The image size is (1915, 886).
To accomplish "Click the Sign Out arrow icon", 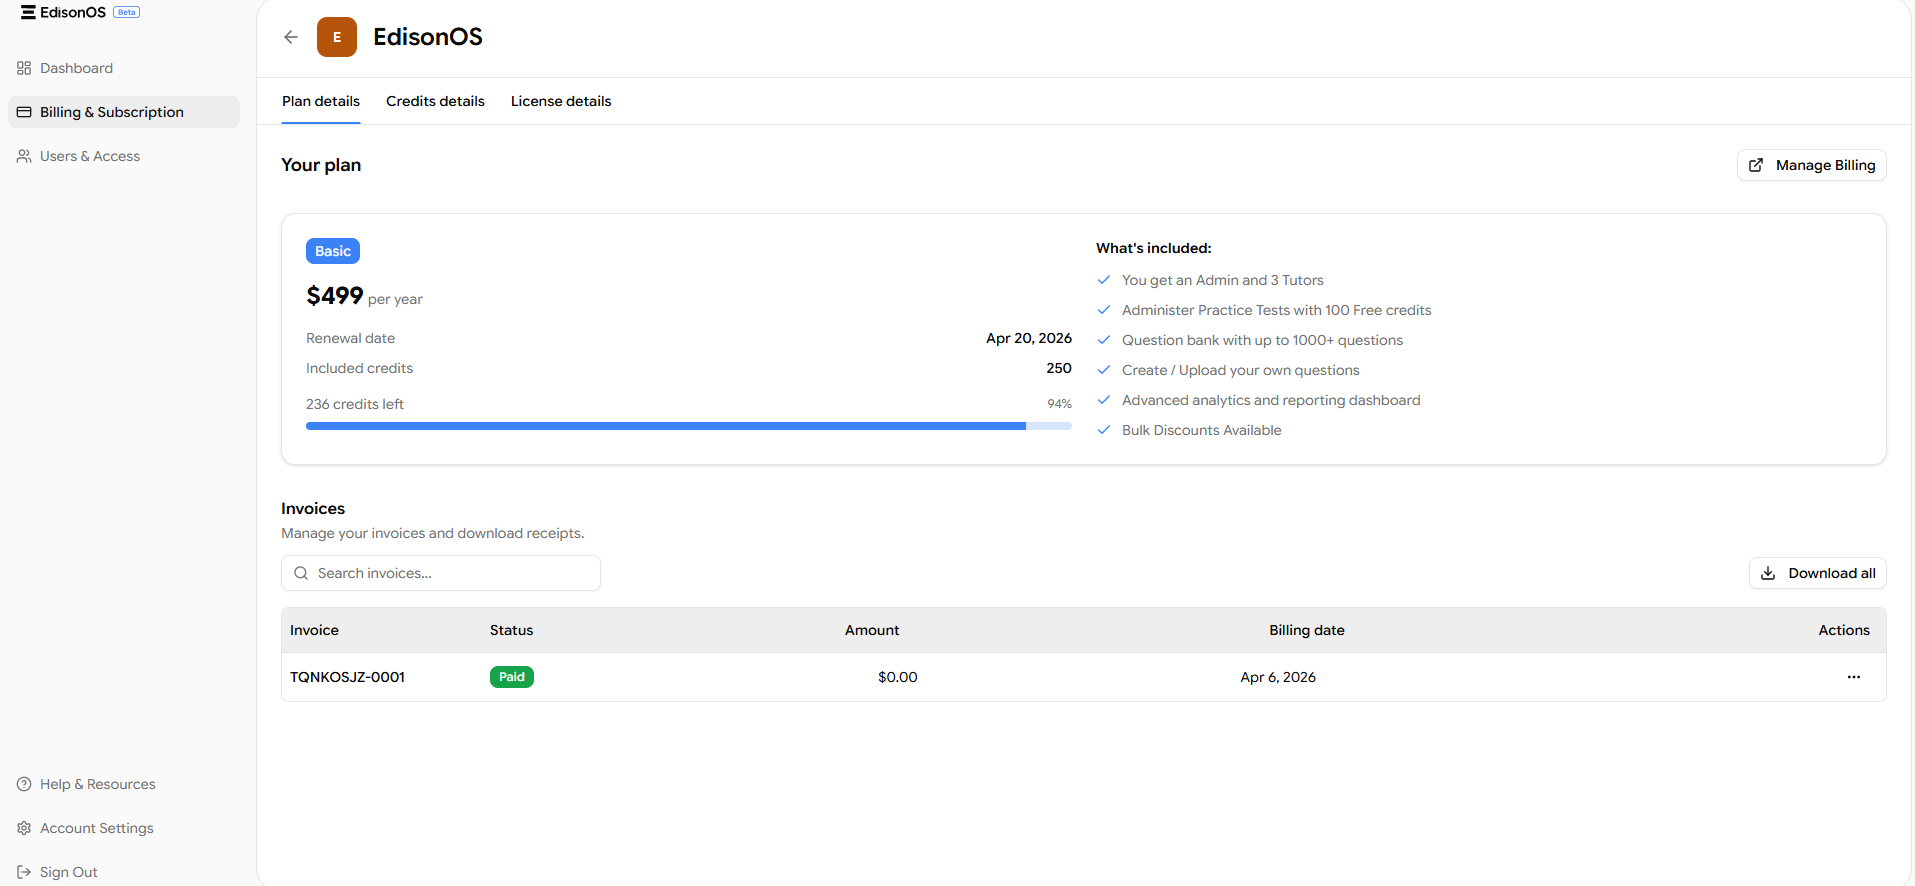I will tap(24, 872).
